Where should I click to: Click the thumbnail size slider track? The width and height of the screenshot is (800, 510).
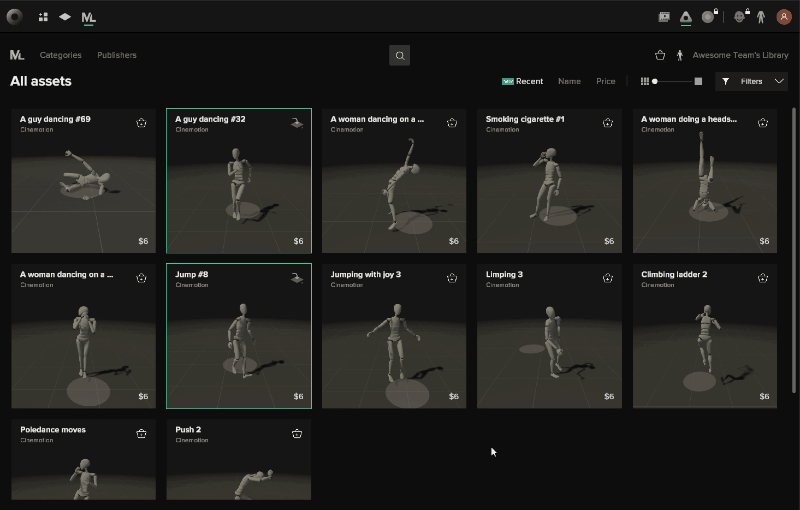click(x=673, y=81)
